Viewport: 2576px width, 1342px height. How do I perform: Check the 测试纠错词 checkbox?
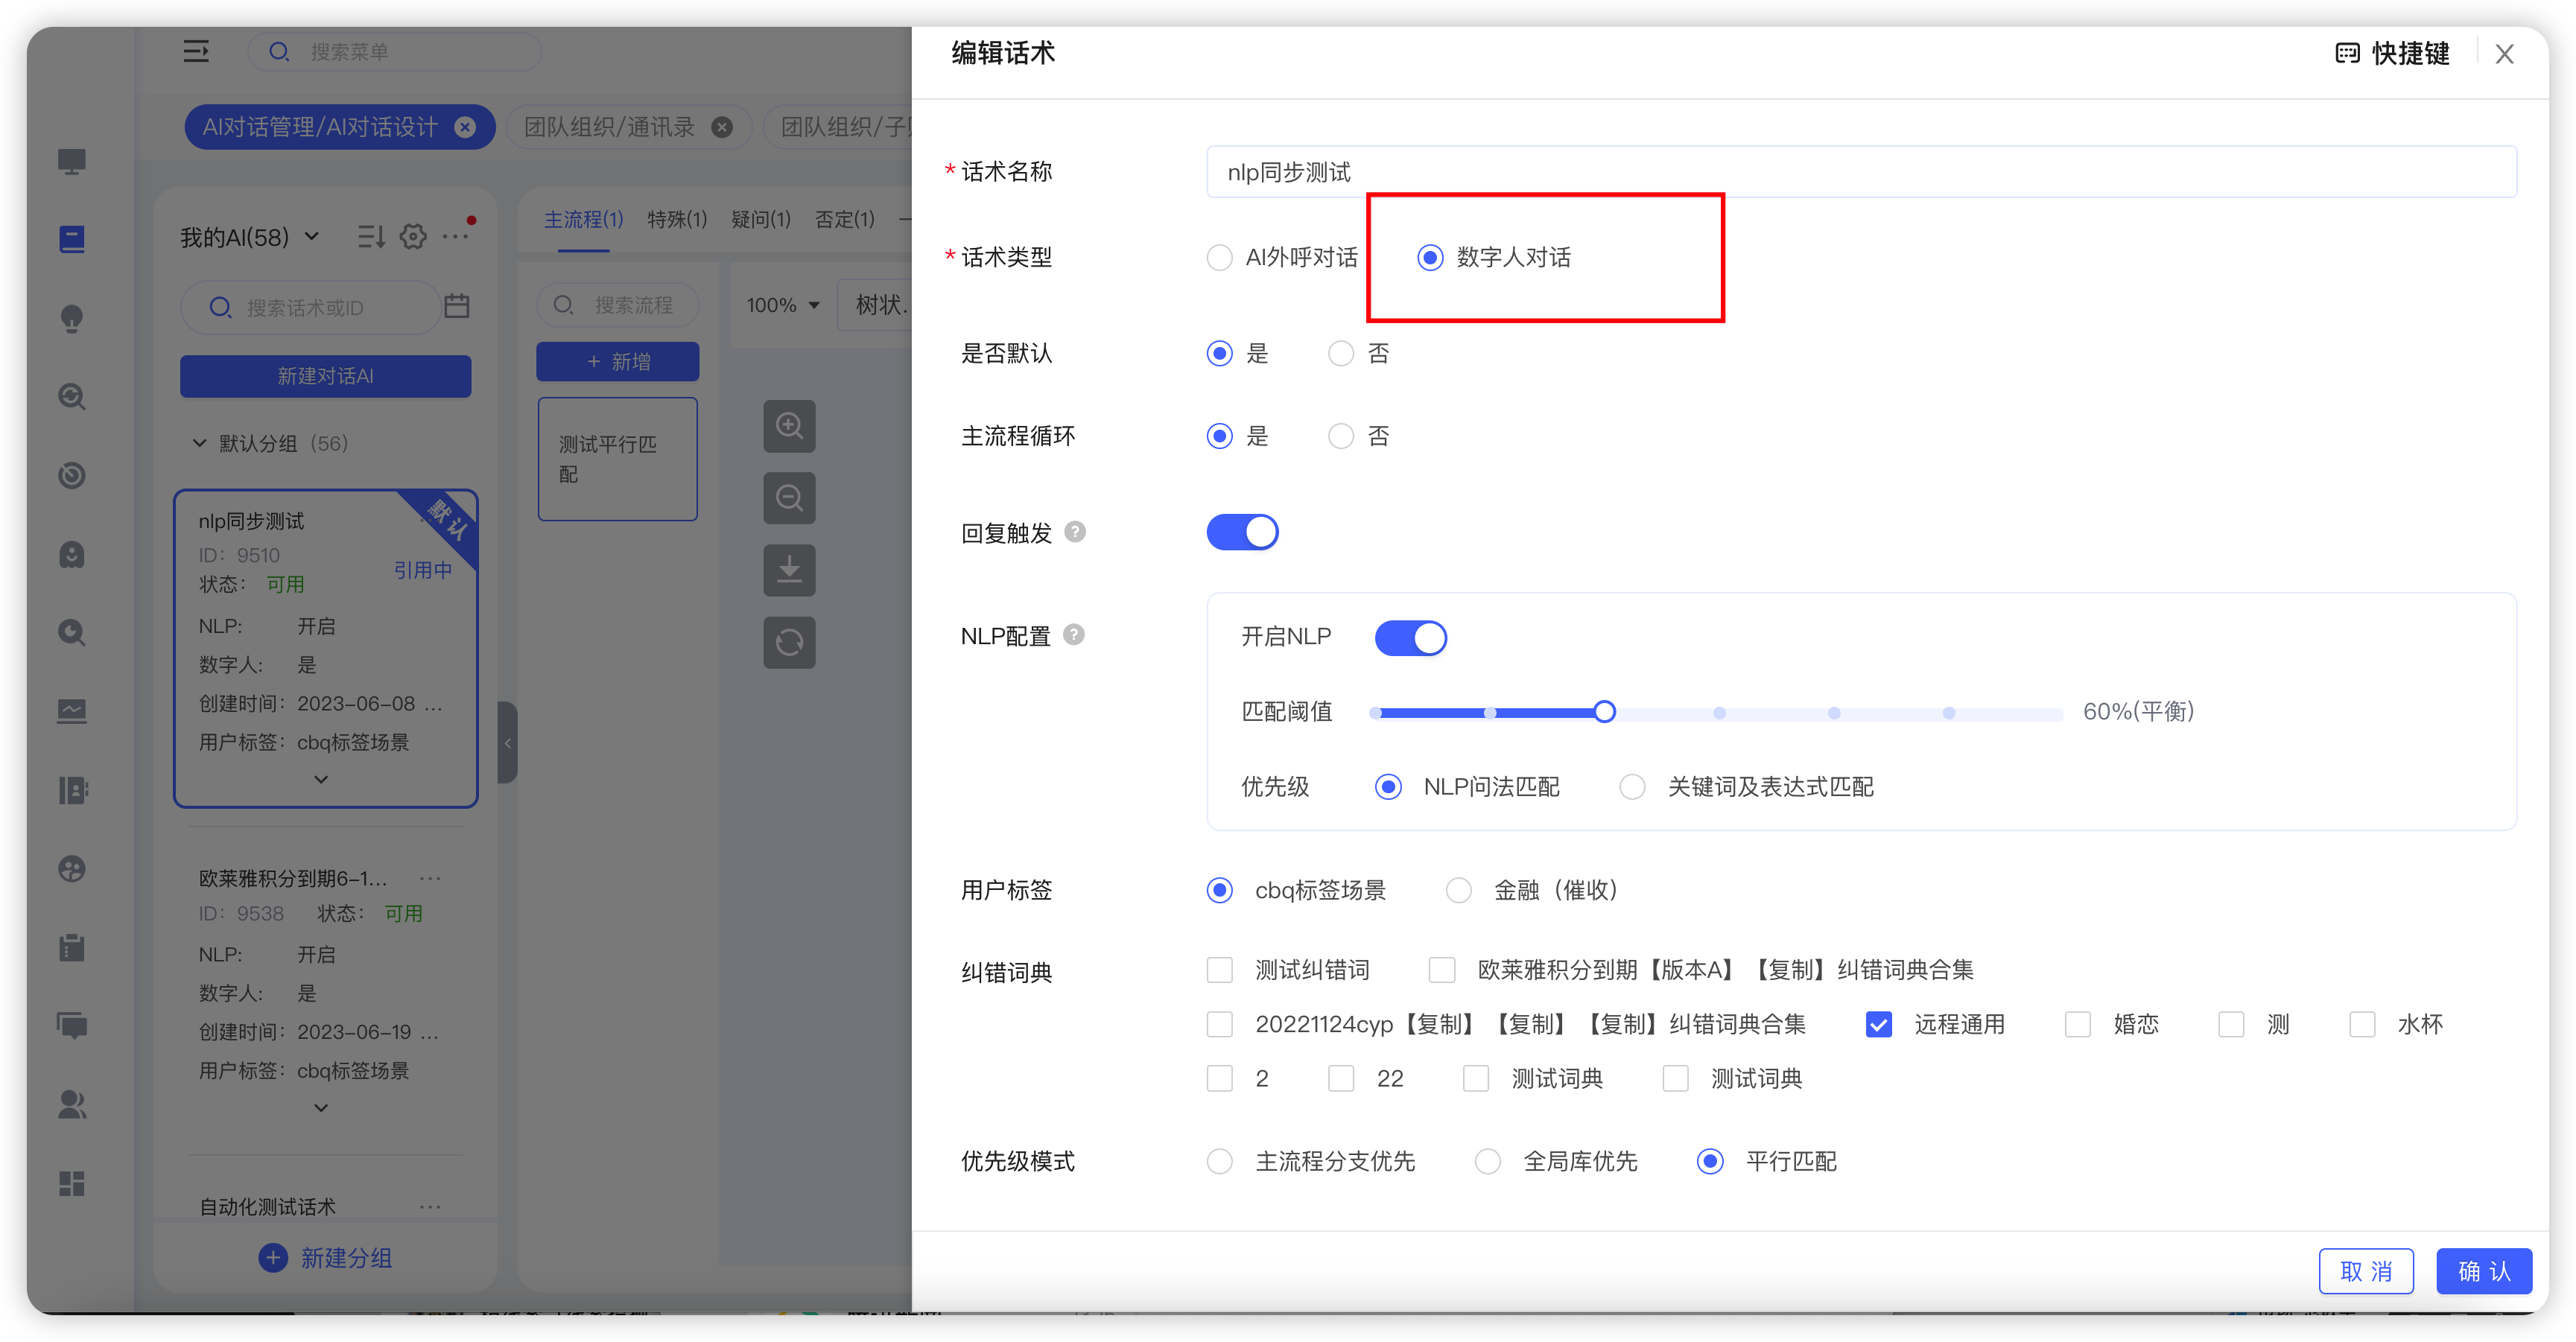click(x=1220, y=970)
